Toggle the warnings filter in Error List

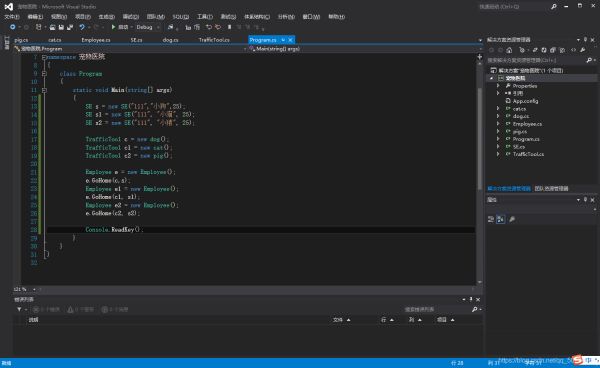tap(81, 309)
